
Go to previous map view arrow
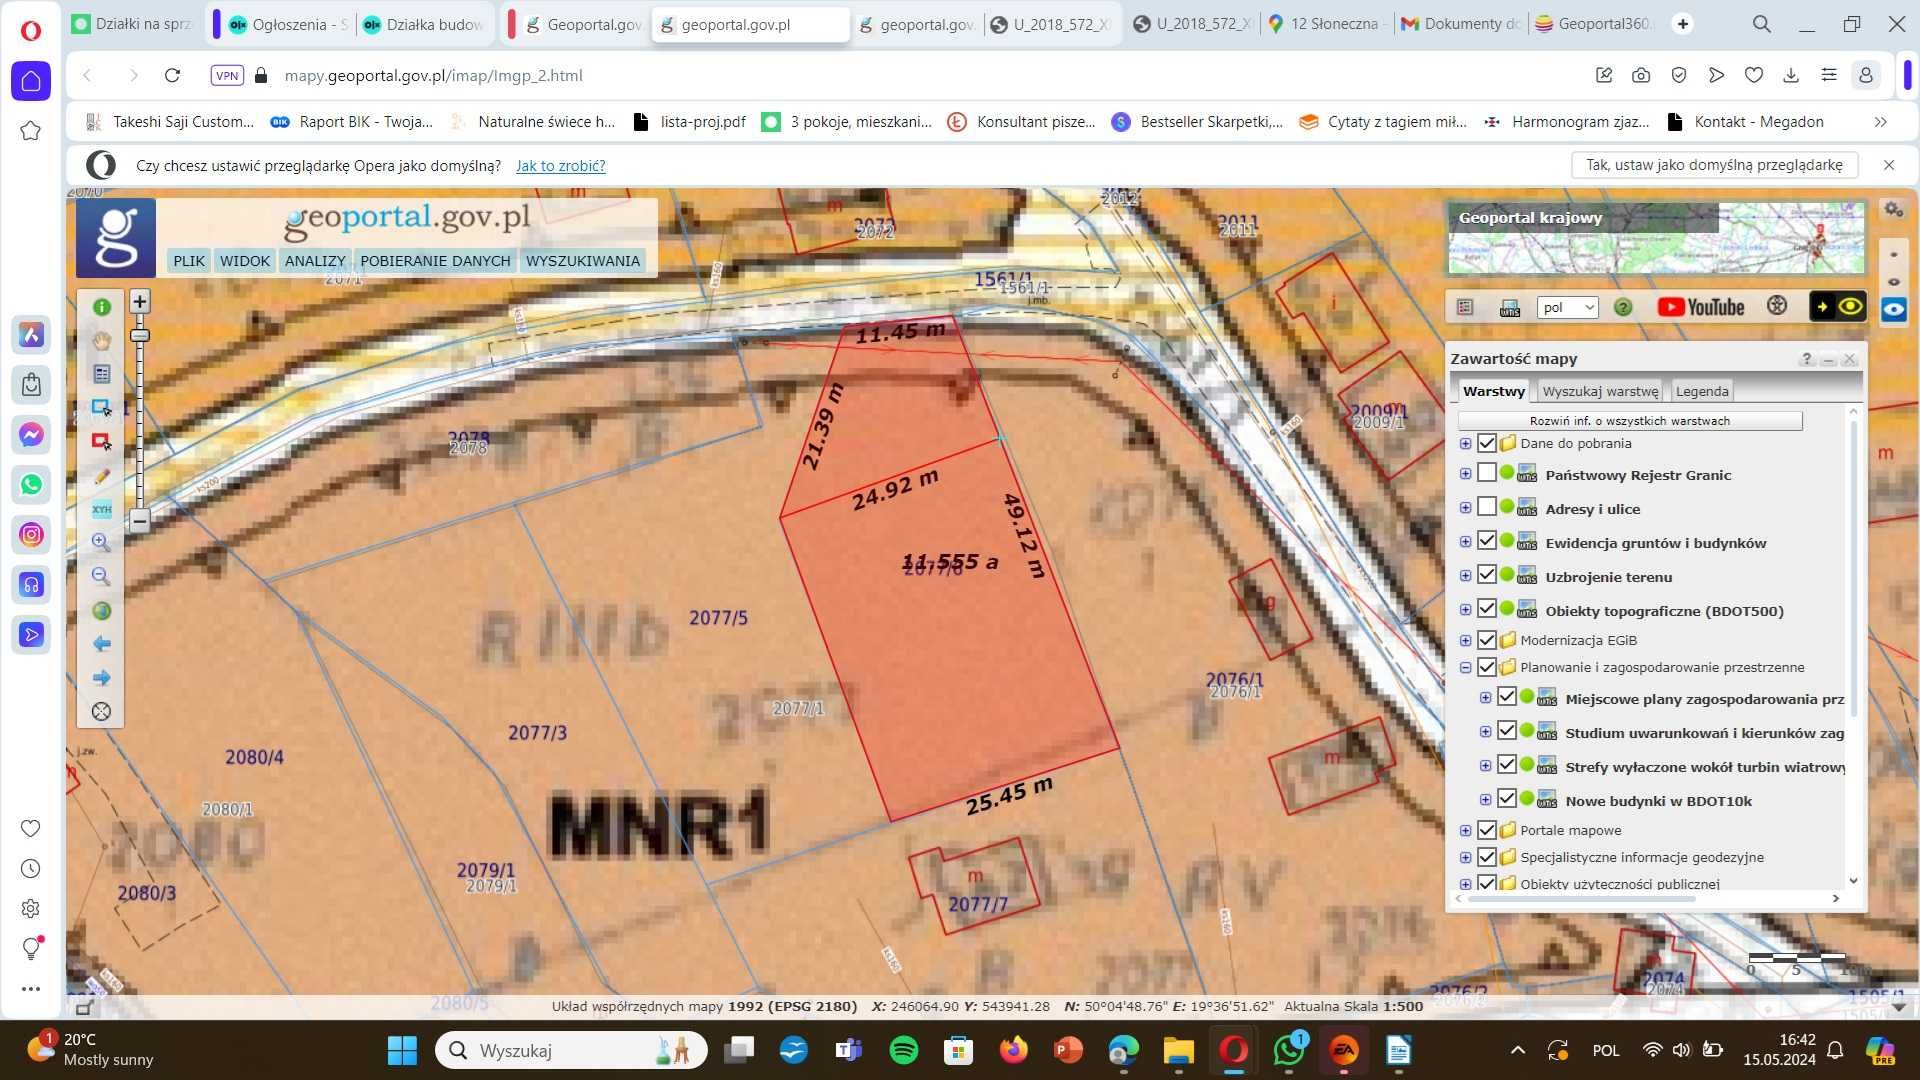101,644
